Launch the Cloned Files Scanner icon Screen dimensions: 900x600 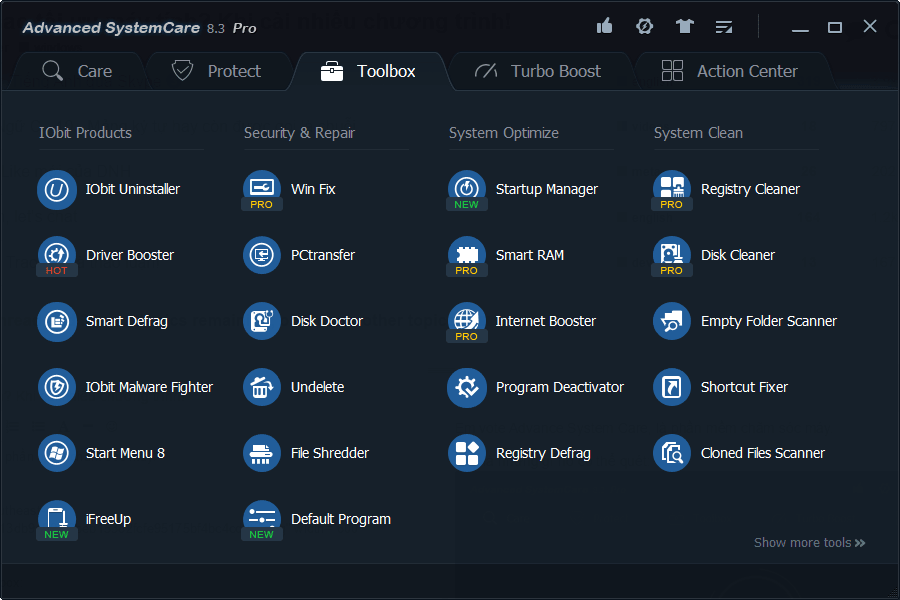coord(672,454)
